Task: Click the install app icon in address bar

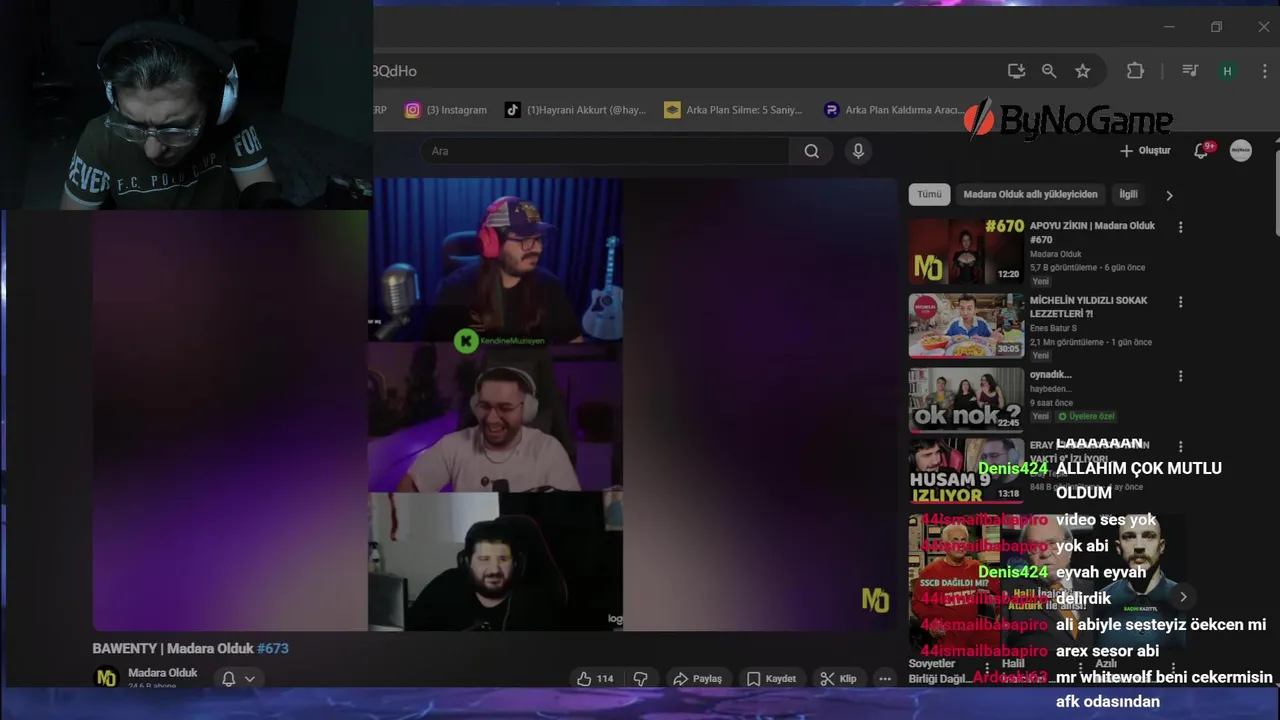Action: click(x=1016, y=71)
